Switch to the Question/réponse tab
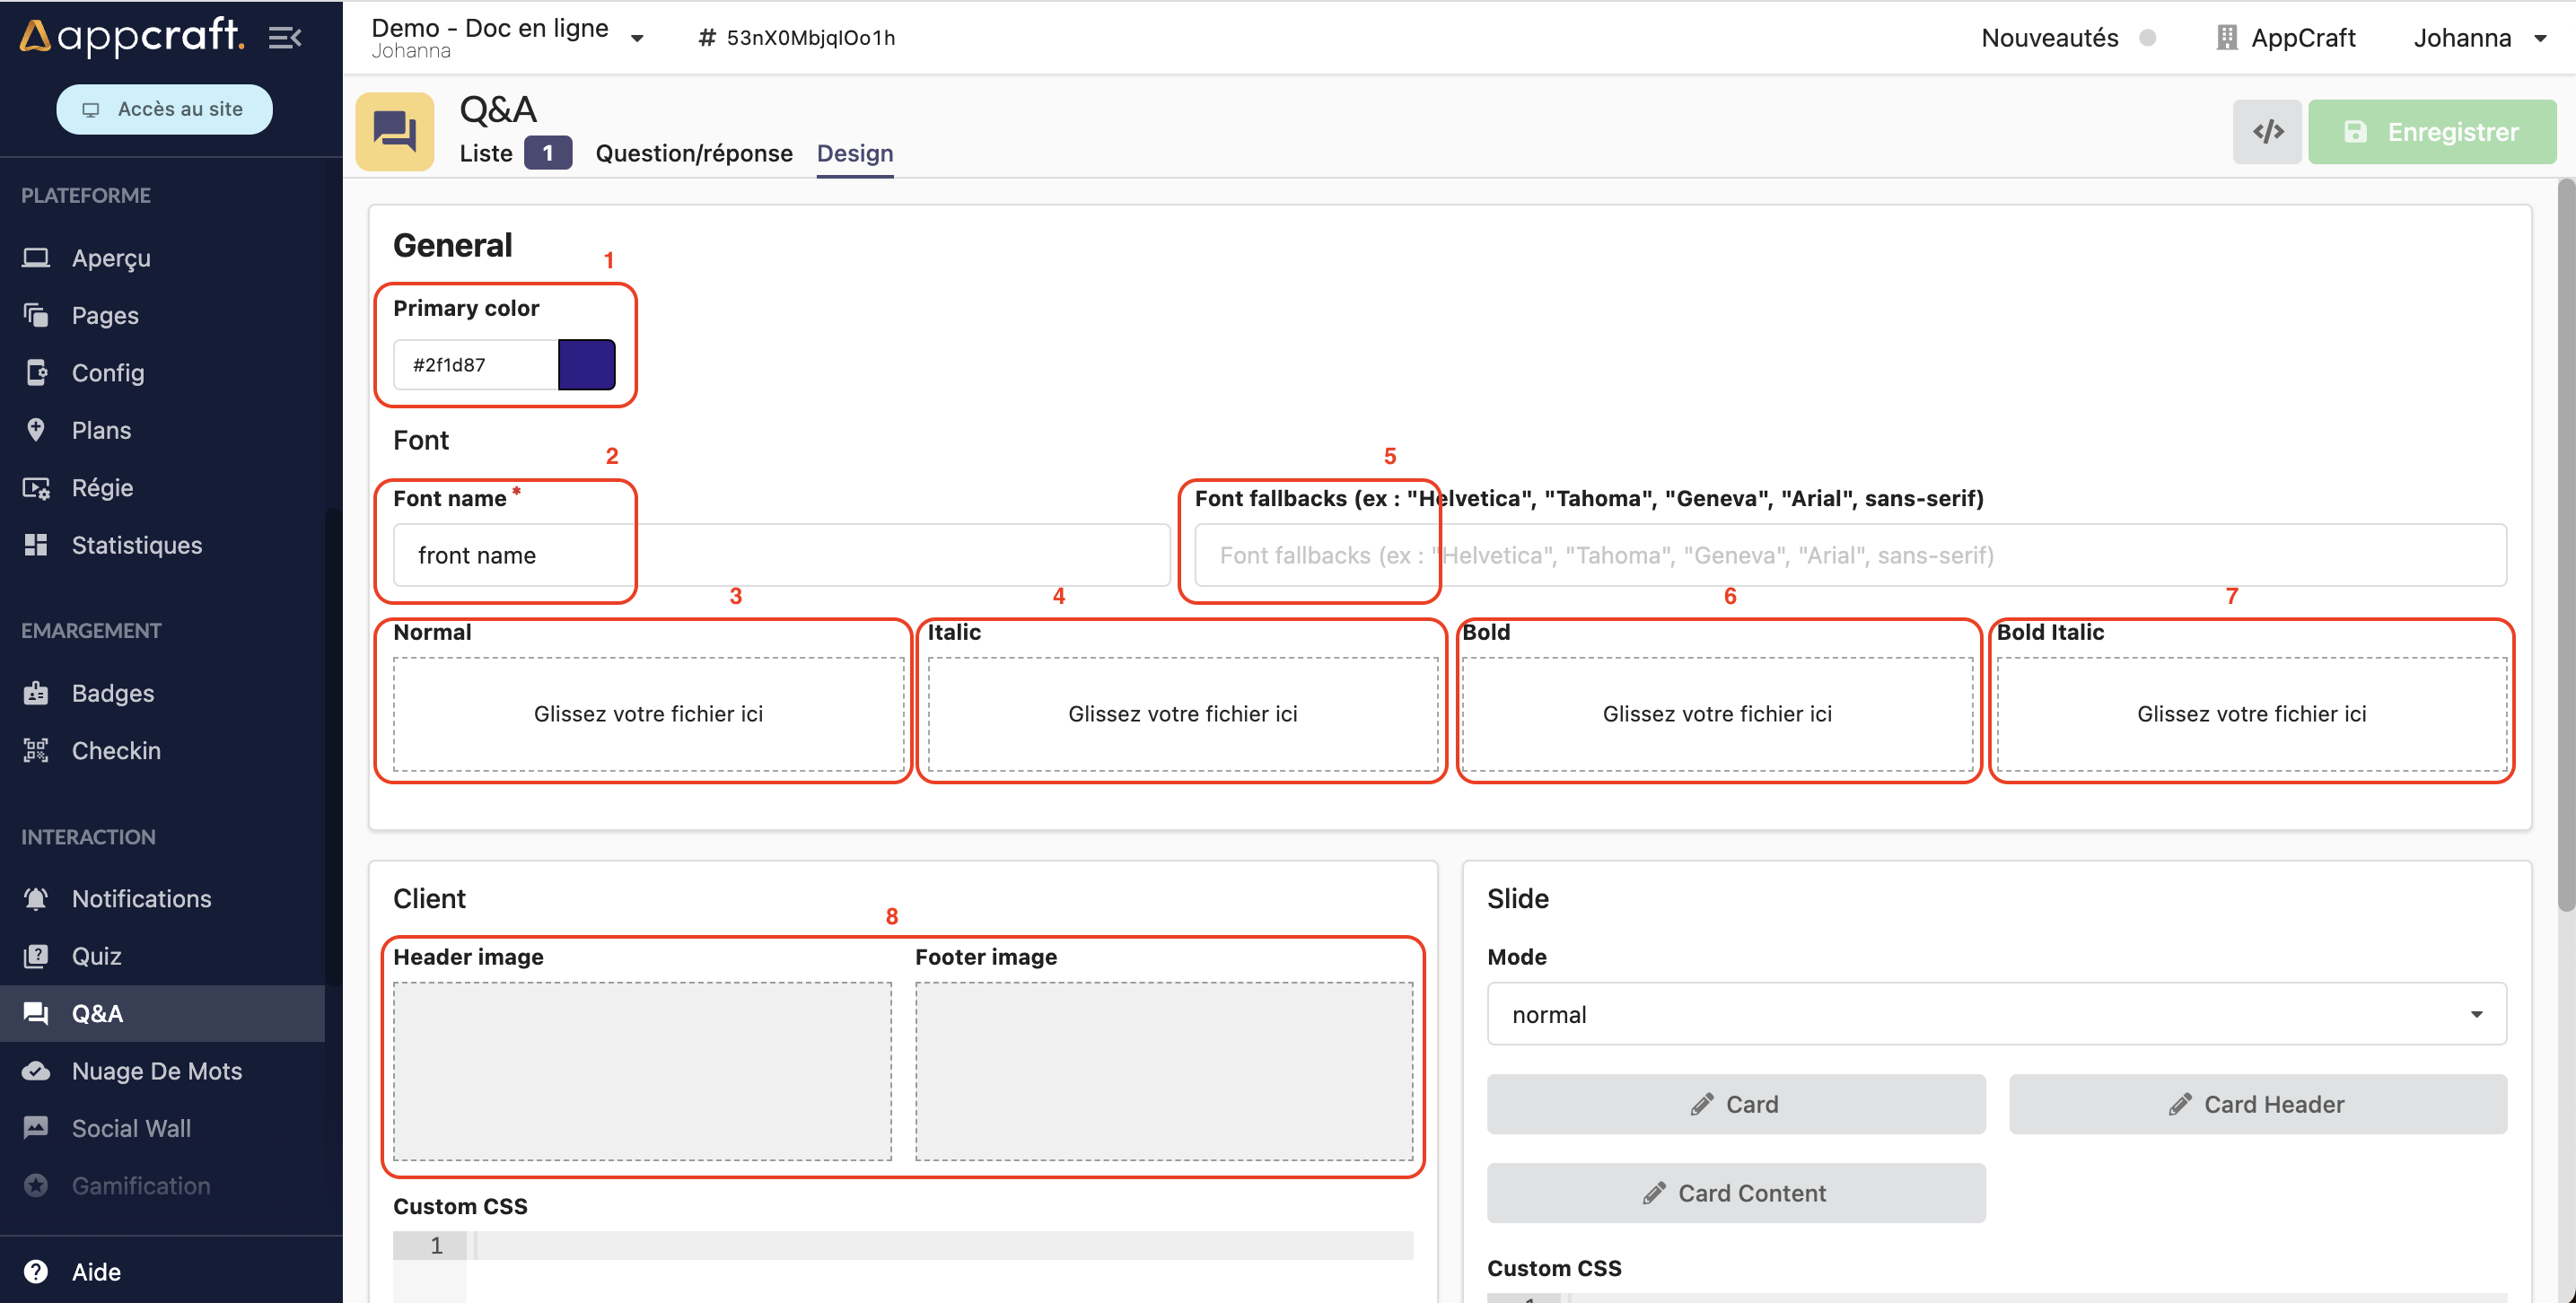The image size is (2576, 1303). (693, 153)
